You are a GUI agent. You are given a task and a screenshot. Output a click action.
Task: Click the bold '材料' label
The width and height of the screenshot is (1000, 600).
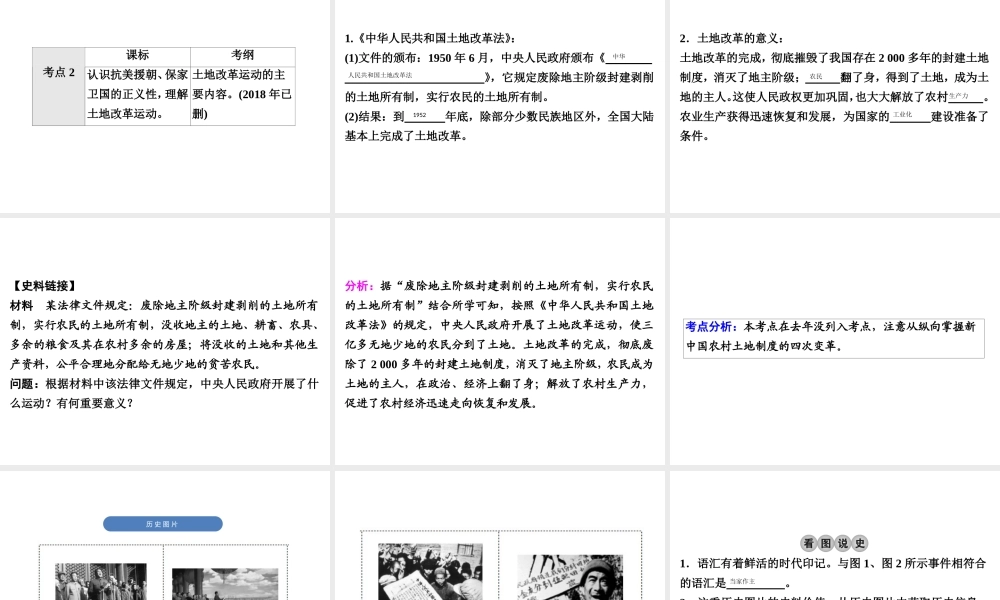[x=22, y=305]
